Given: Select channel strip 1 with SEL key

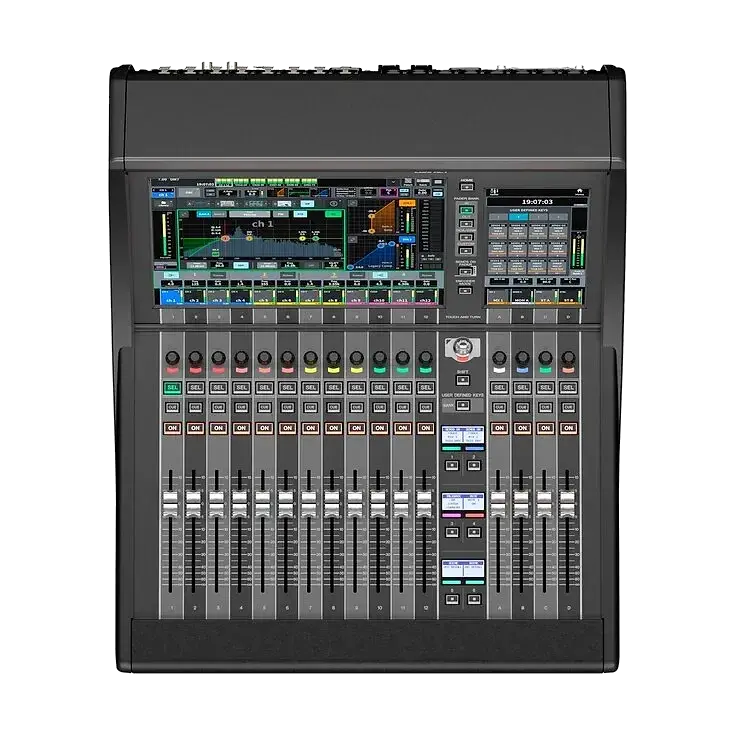Looking at the screenshot, I should 172,388.
